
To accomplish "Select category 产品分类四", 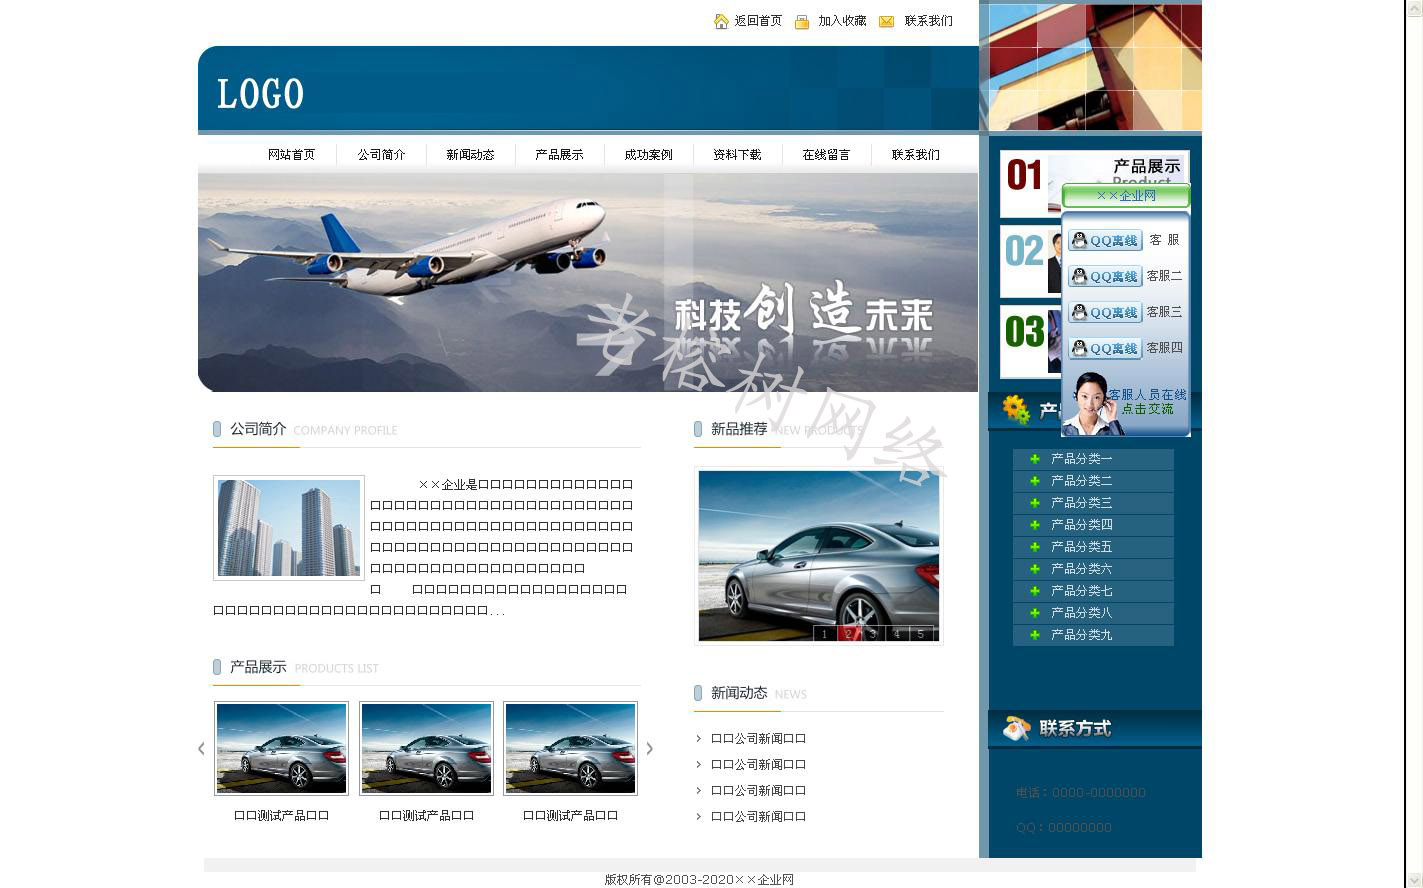I will [1081, 525].
